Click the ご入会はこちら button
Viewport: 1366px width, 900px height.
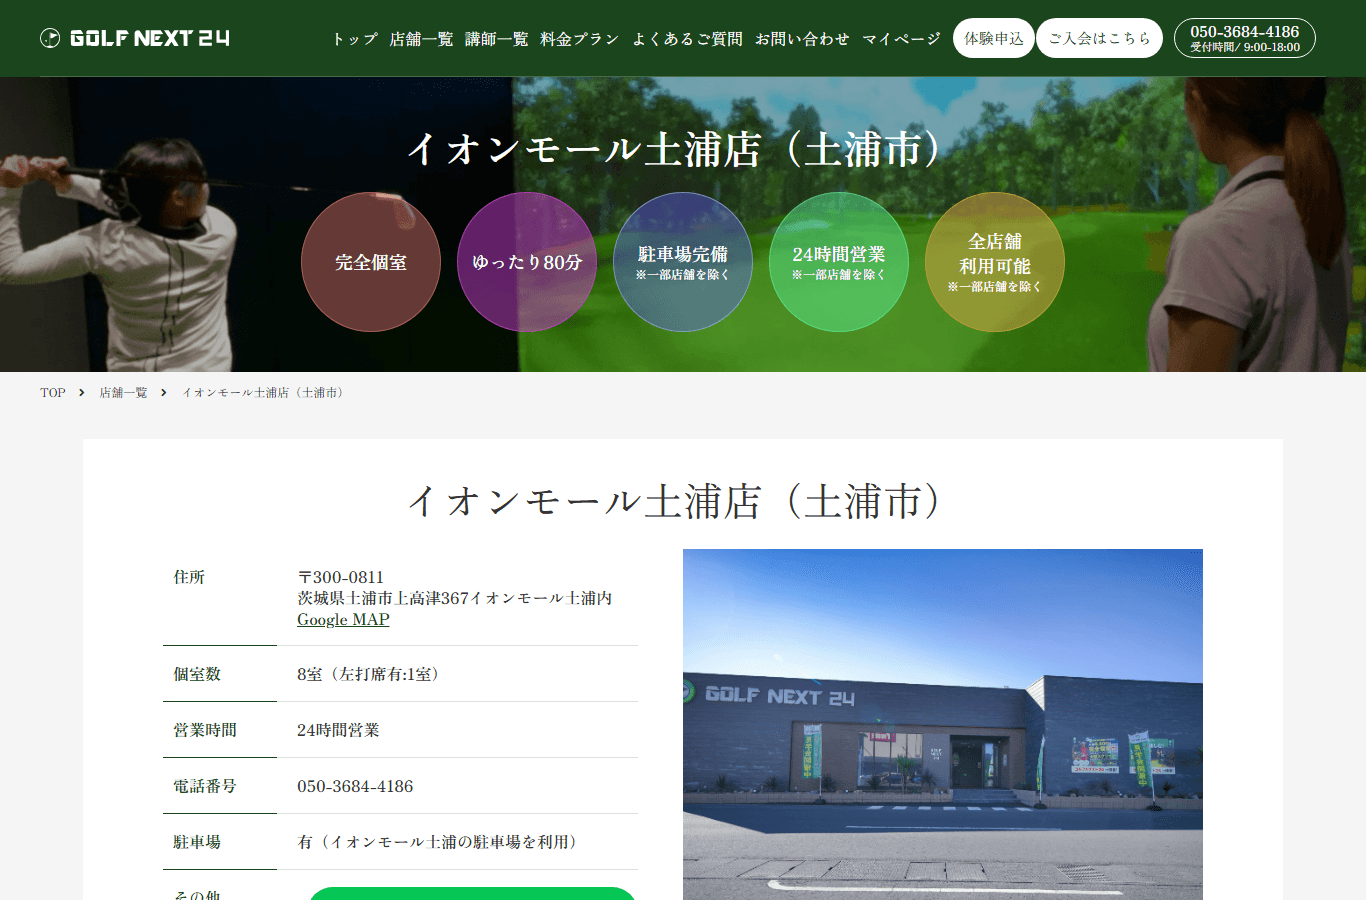1099,38
